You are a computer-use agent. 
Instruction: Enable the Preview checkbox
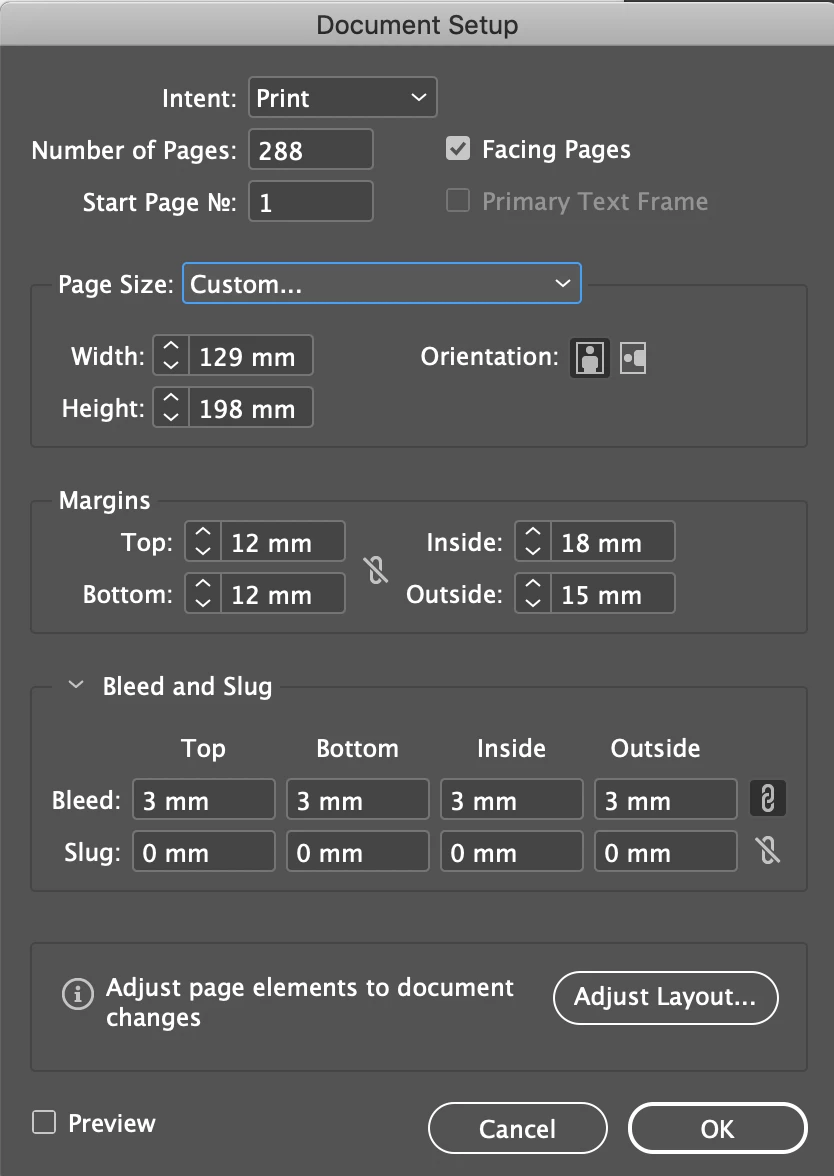(x=44, y=1122)
